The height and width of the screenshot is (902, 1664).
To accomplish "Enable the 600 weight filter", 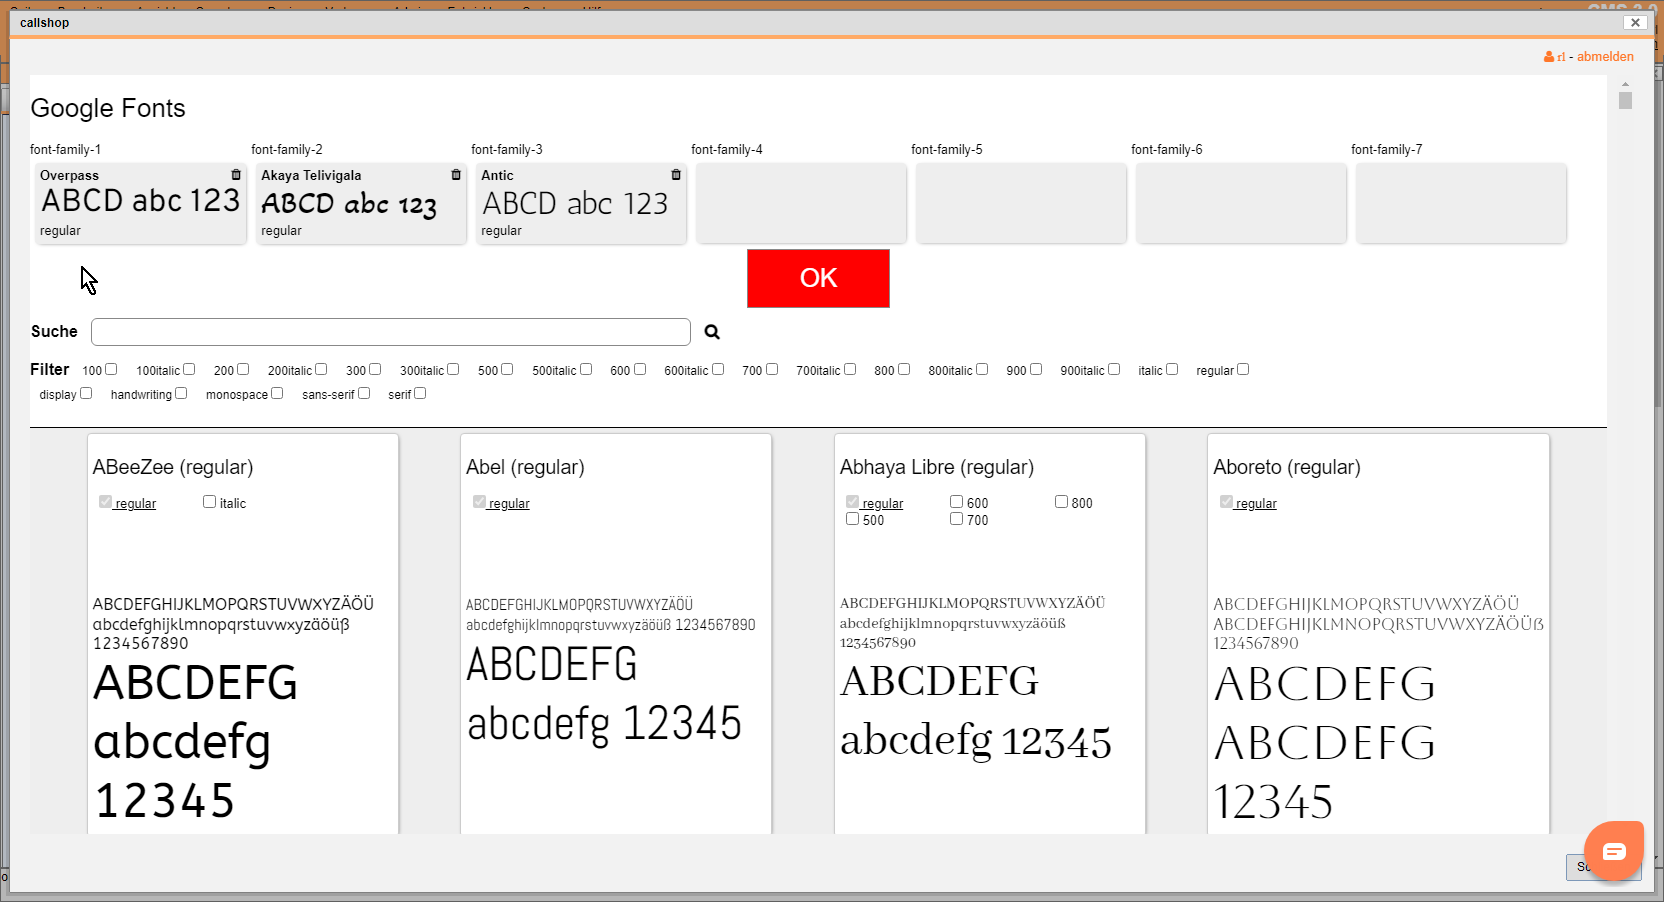I will (x=640, y=369).
